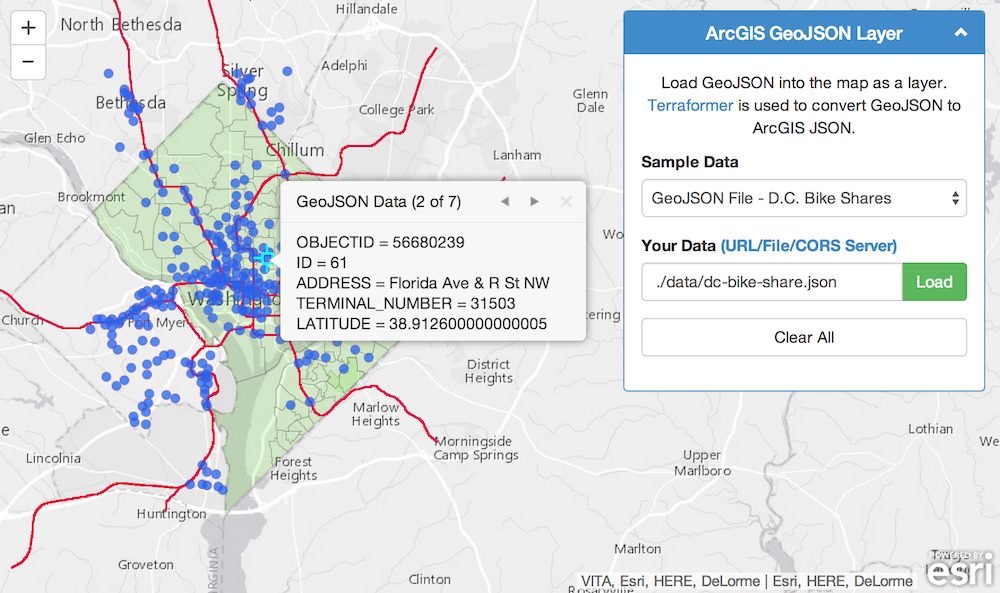Click the ID = 61 line
Image resolution: width=1000 pixels, height=593 pixels.
(321, 263)
